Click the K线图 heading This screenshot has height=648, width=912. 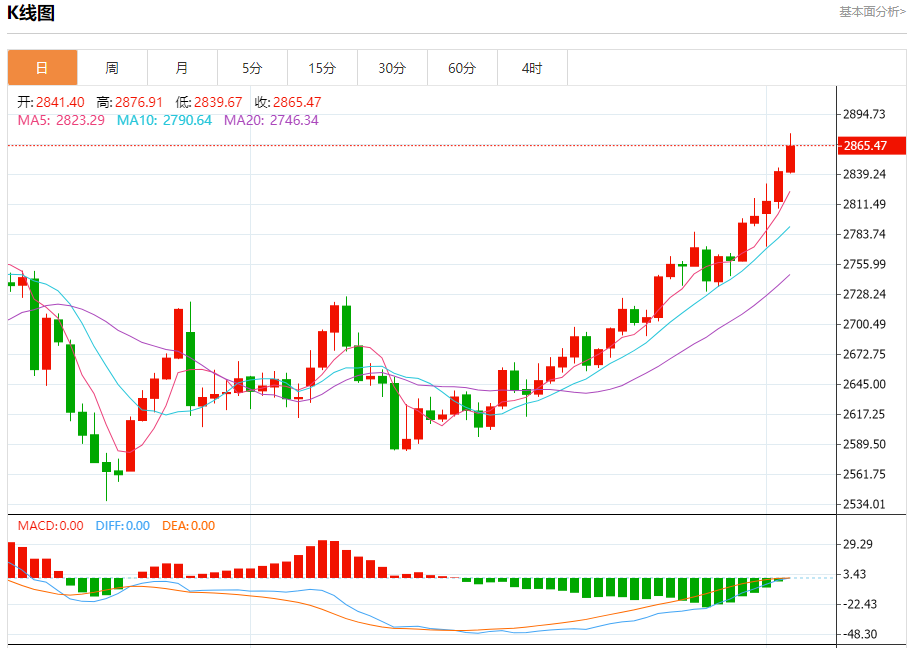pos(31,13)
